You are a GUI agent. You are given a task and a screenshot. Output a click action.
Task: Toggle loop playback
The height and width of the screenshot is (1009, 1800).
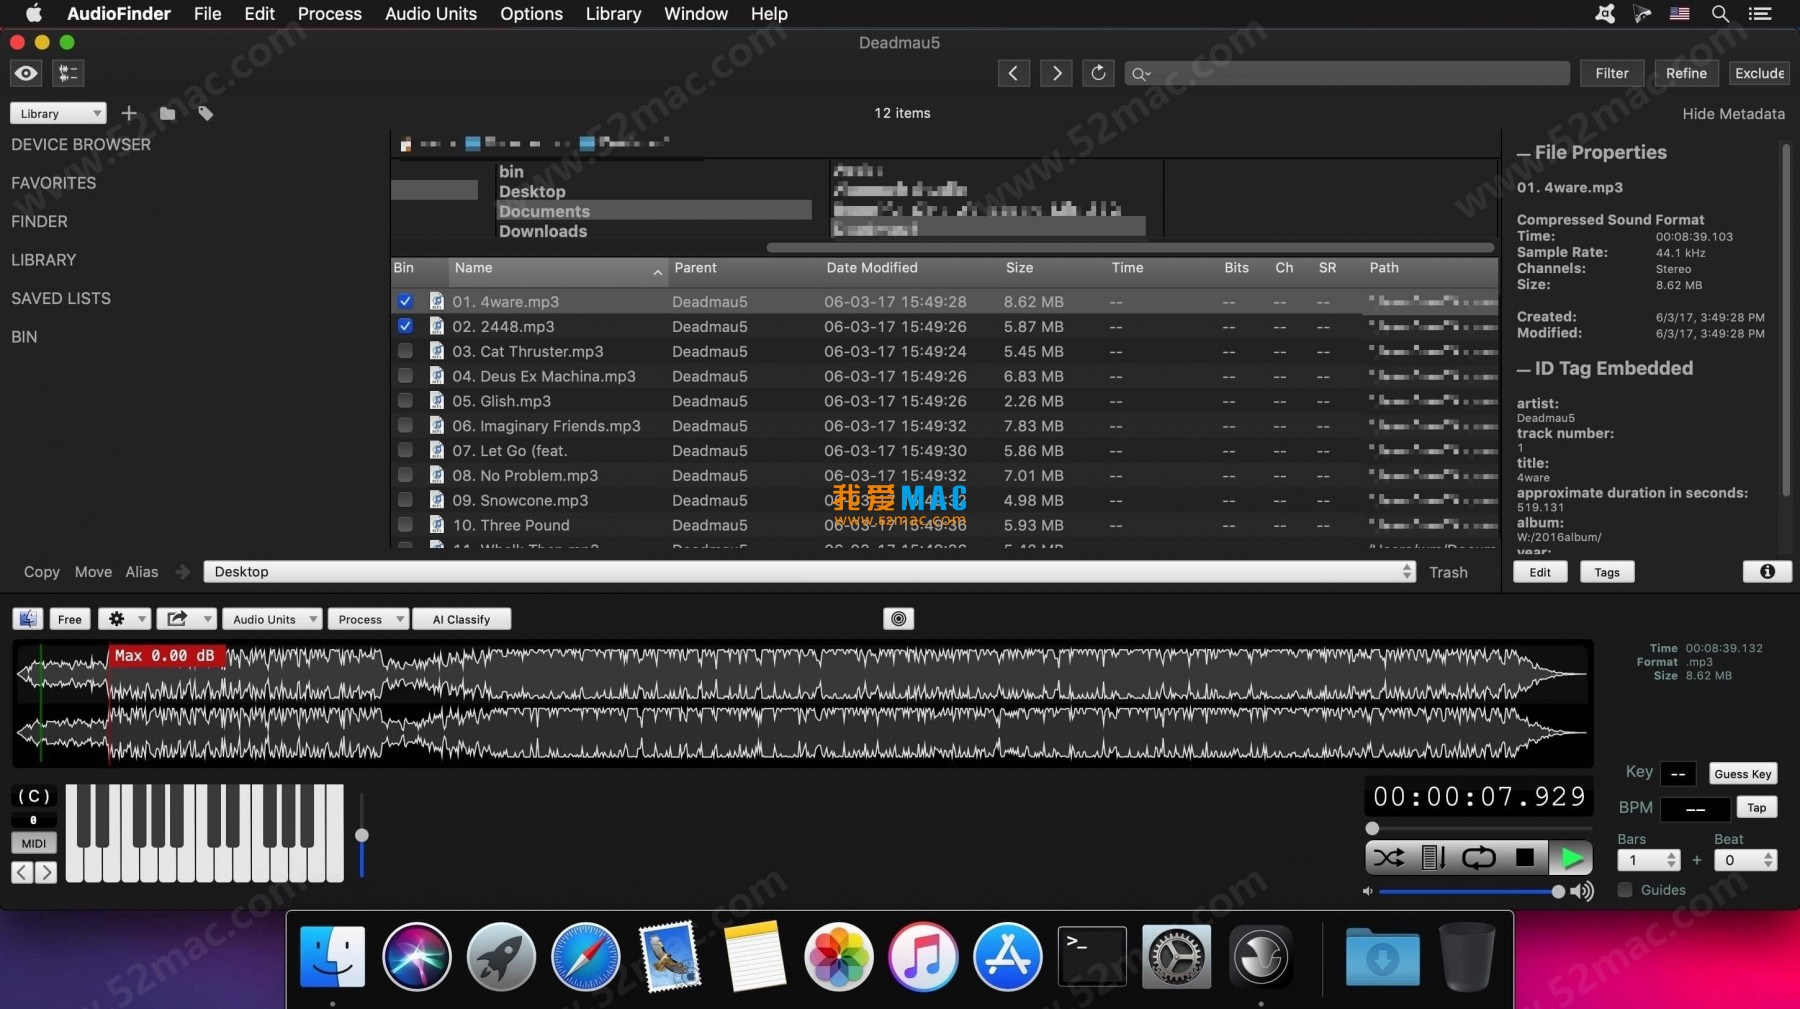(x=1479, y=858)
